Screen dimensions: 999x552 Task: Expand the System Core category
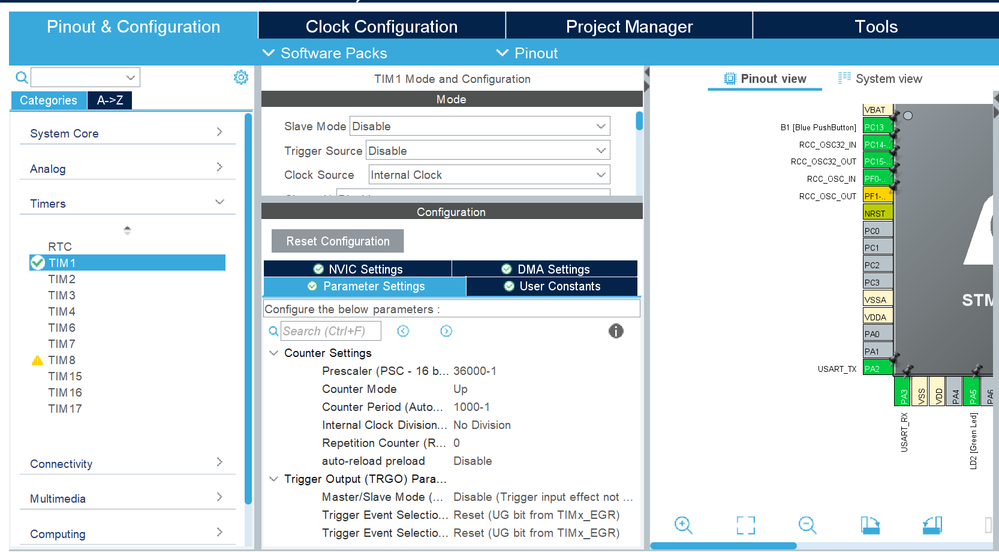pyautogui.click(x=127, y=133)
